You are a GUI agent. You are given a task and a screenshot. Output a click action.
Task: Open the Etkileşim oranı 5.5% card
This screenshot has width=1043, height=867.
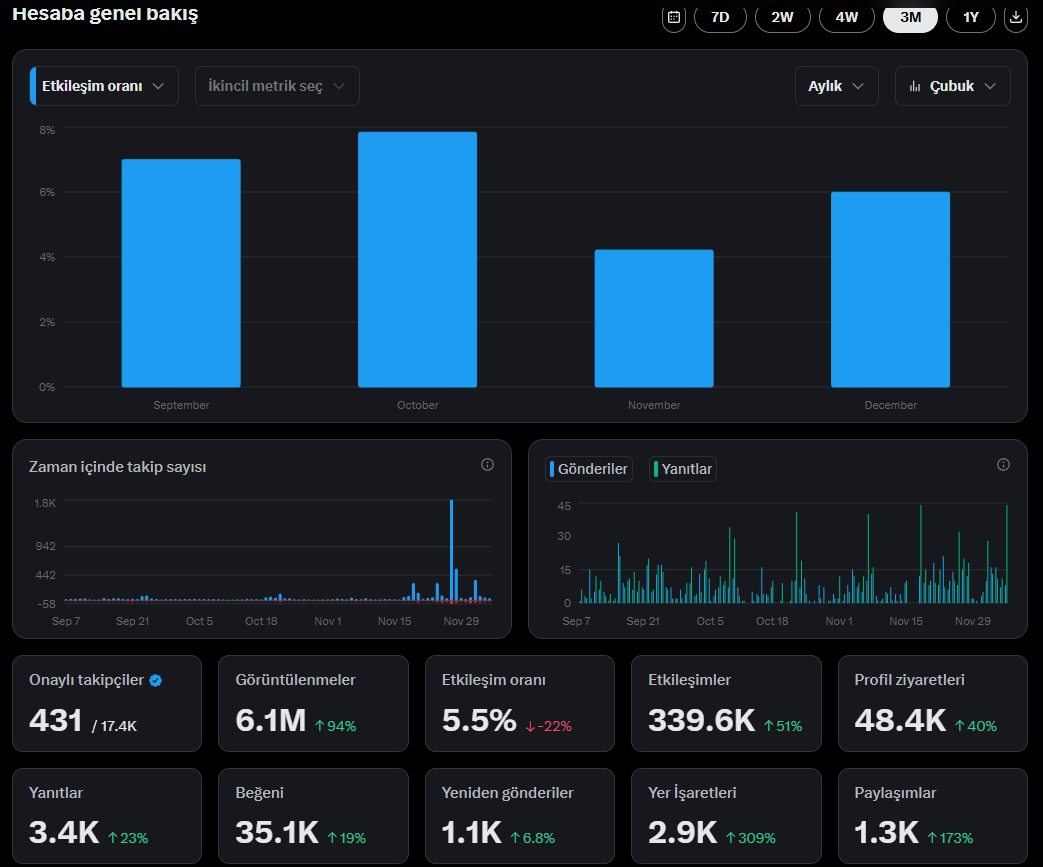520,703
